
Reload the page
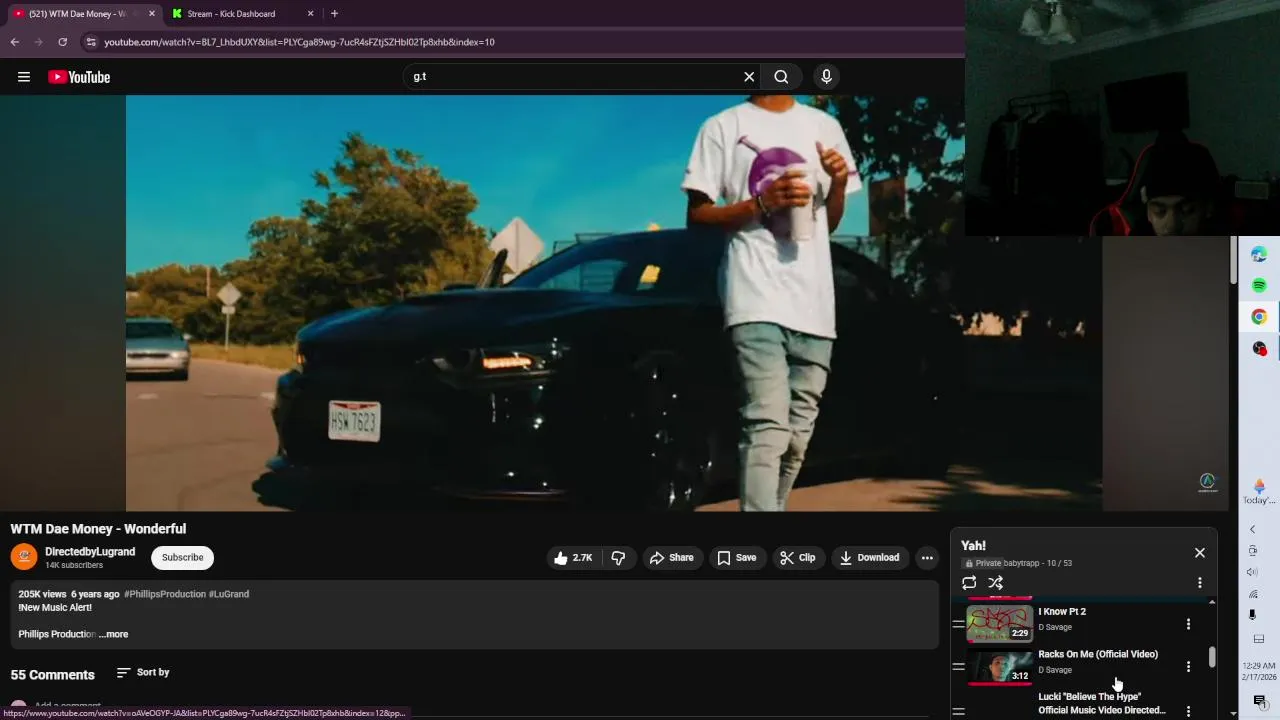(x=62, y=42)
